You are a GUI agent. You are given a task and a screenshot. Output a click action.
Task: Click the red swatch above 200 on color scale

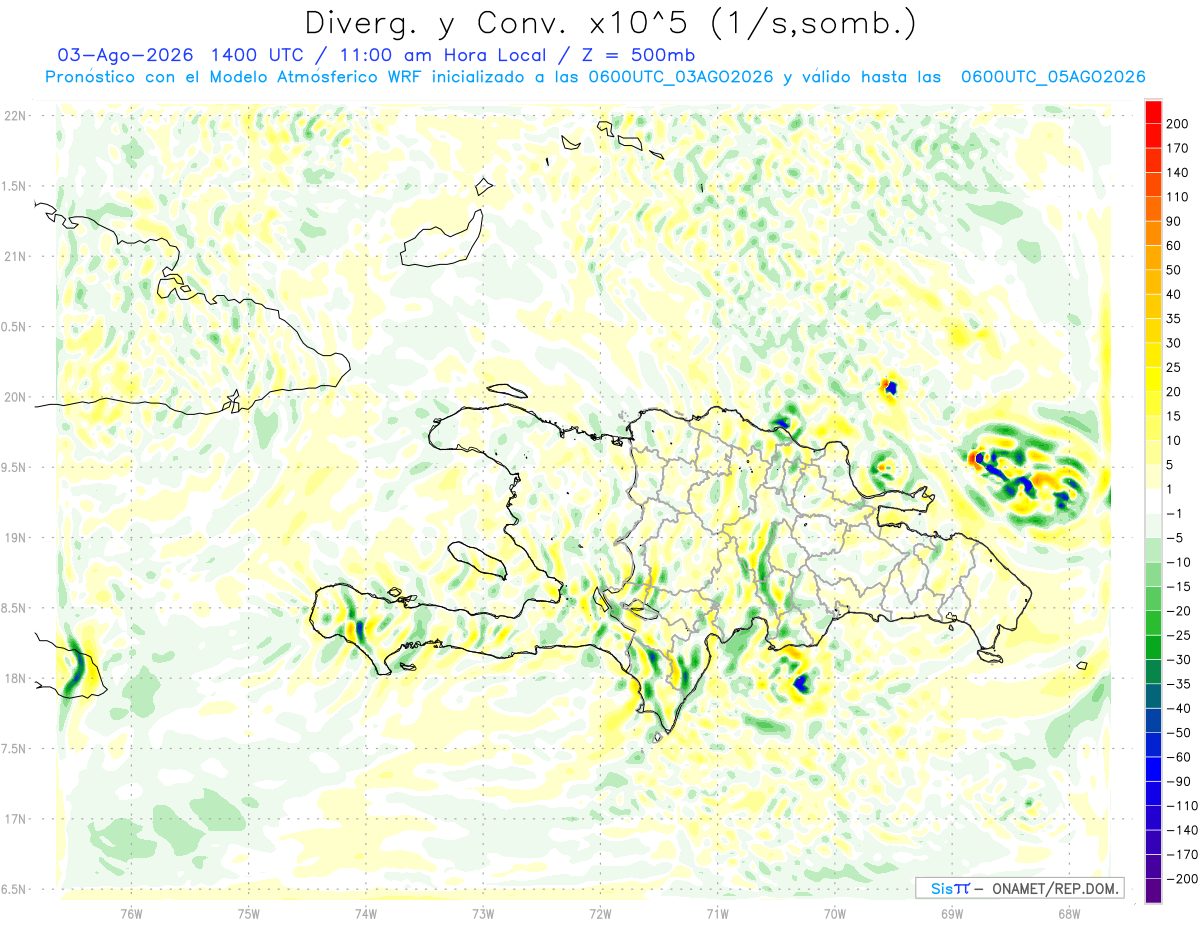coord(1153,112)
